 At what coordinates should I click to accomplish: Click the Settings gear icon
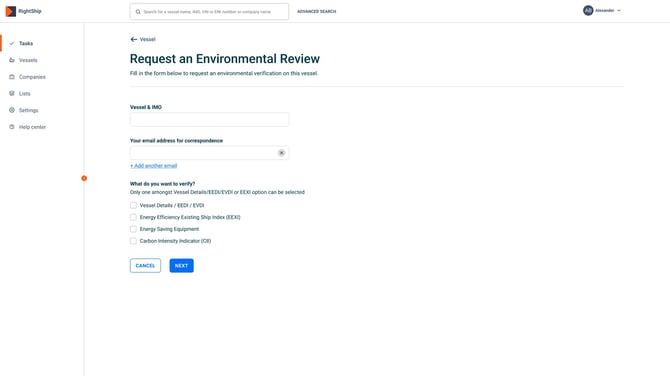[12, 110]
